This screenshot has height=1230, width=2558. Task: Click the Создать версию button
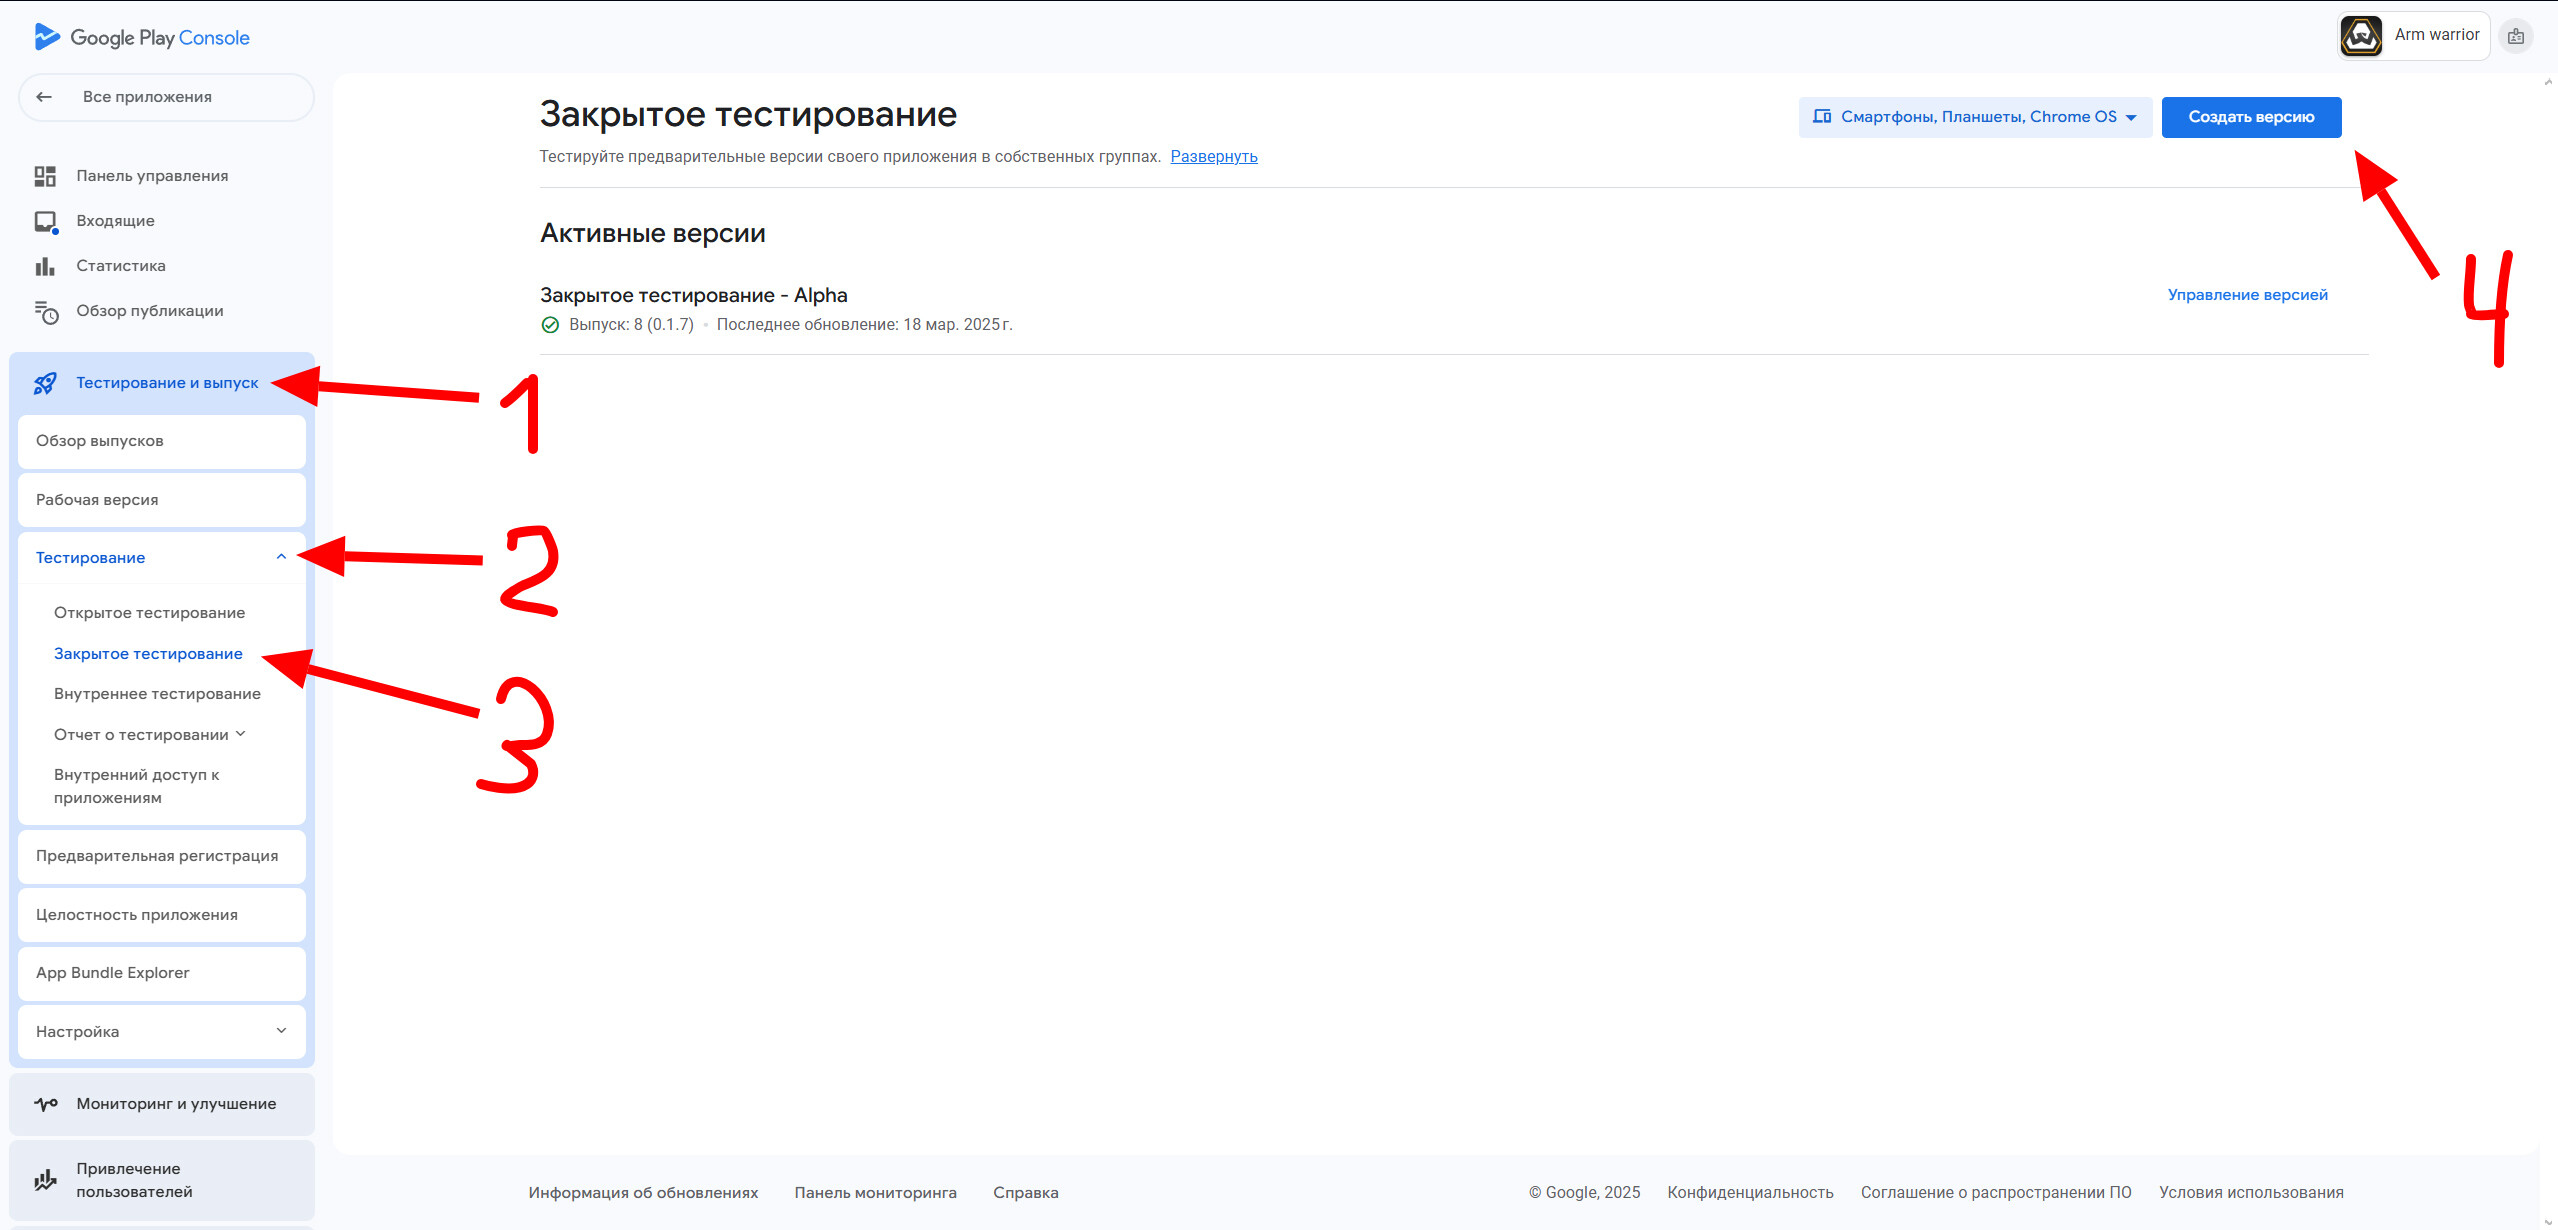(2251, 117)
